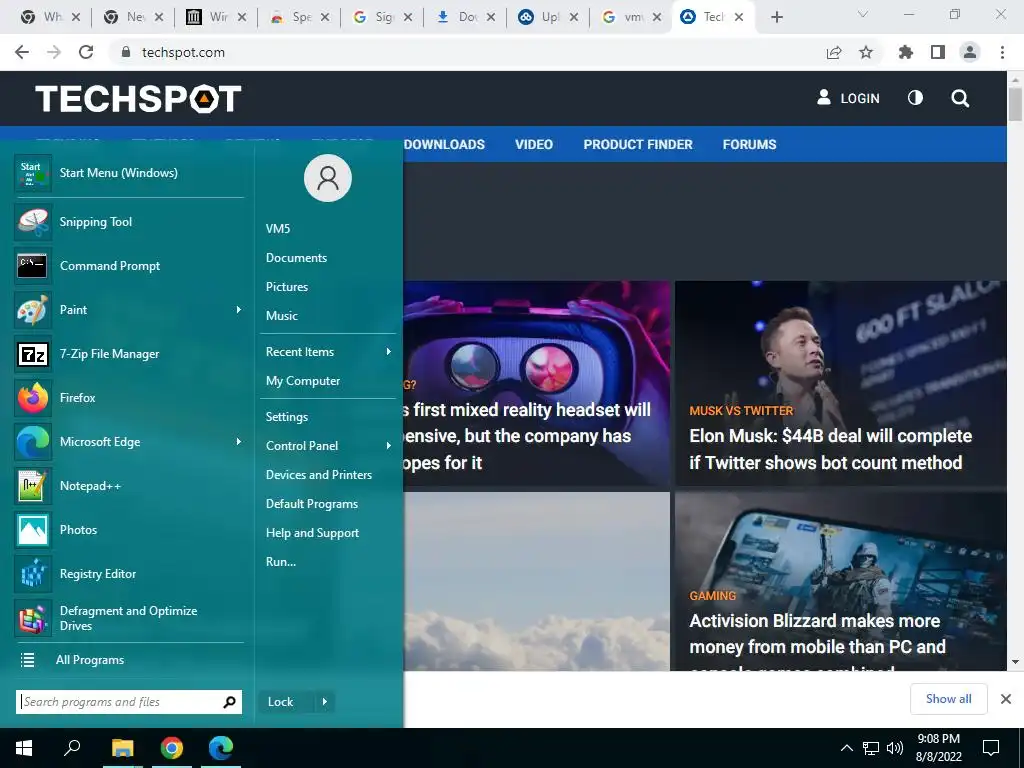Click Start Menu (Windows) entry

click(129, 173)
